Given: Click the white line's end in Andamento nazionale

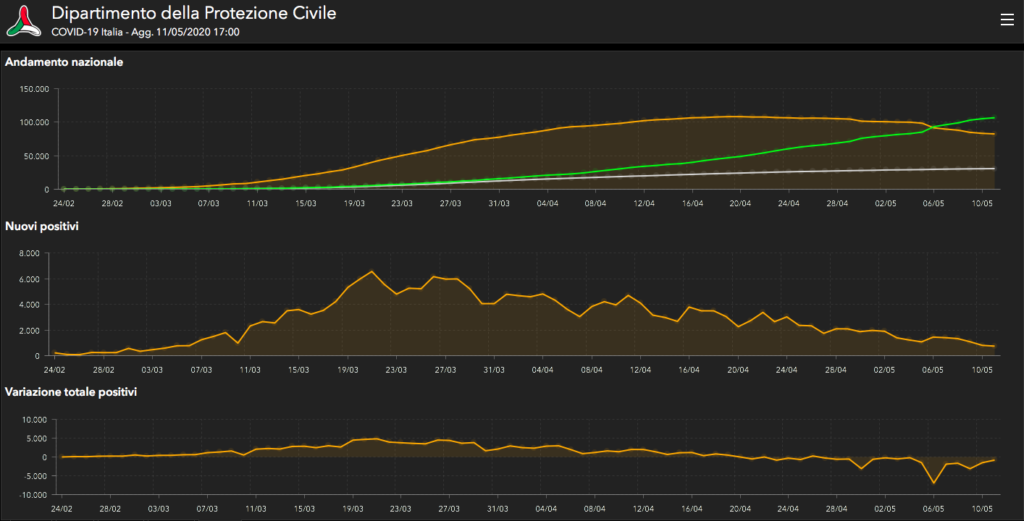Looking at the screenshot, I should (994, 168).
